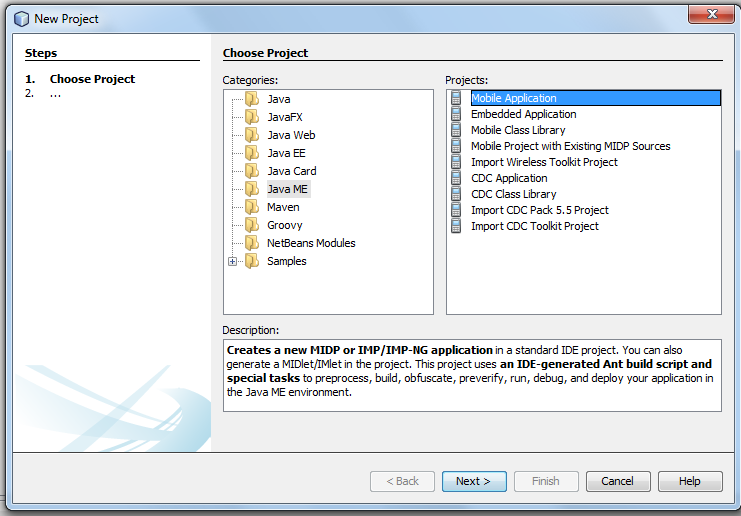
Task: Select the Java Card category
Action: pyautogui.click(x=292, y=171)
